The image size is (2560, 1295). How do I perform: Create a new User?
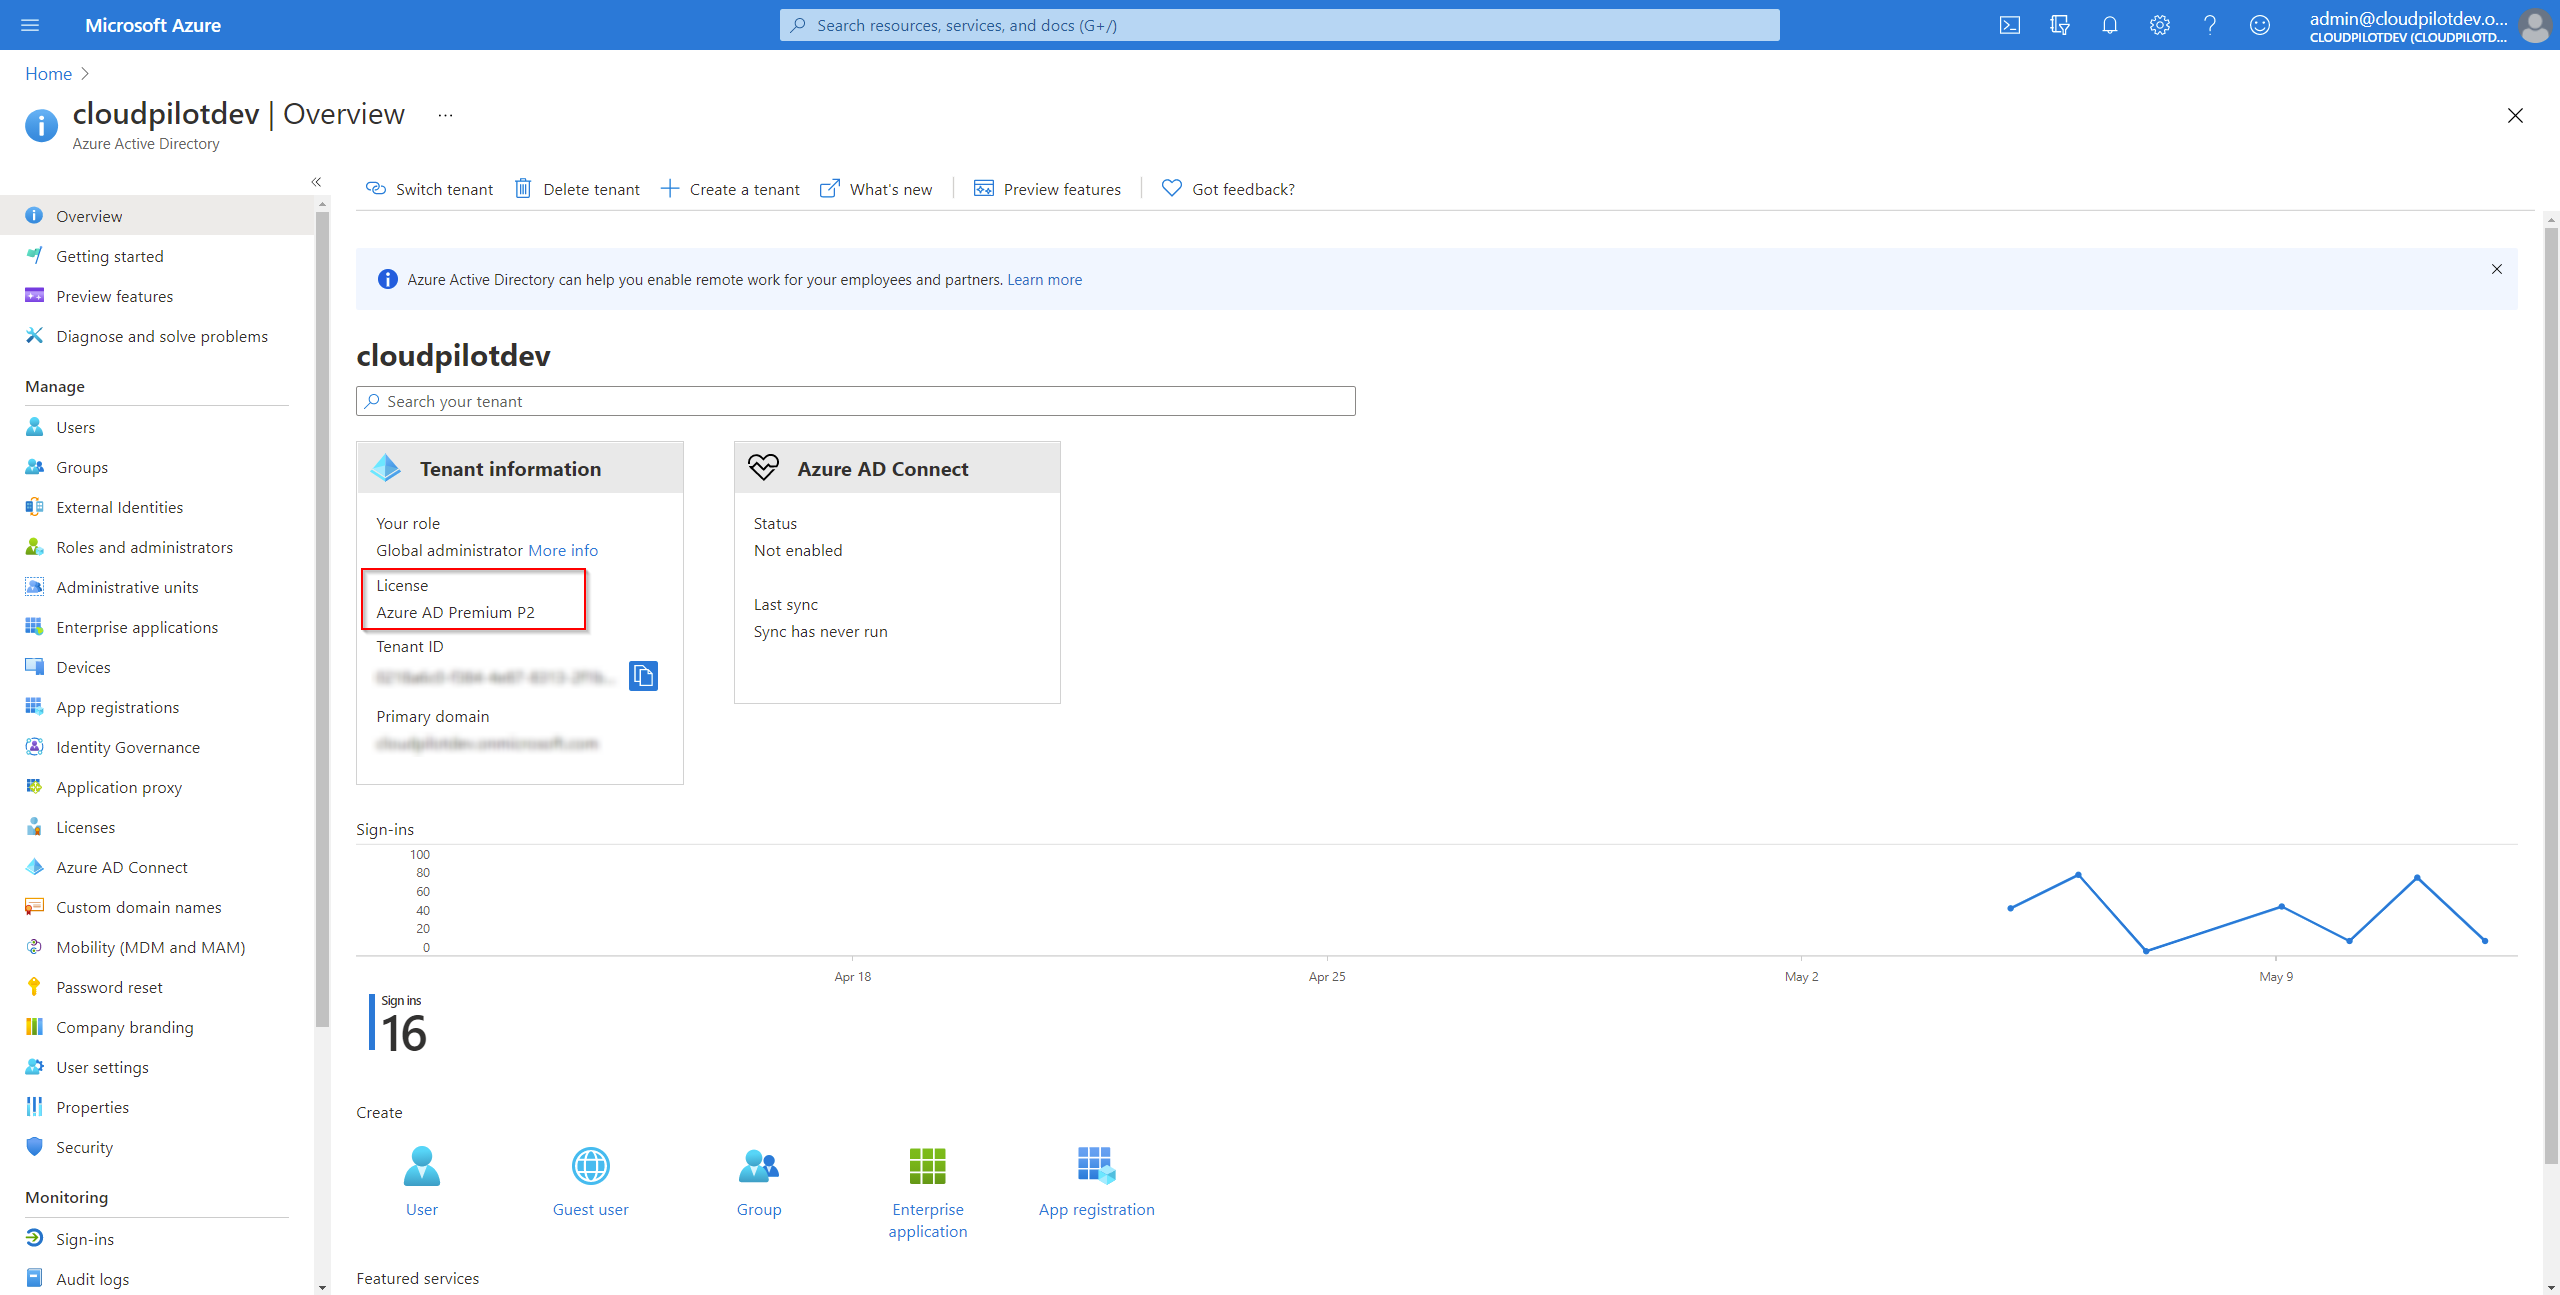coord(421,1181)
